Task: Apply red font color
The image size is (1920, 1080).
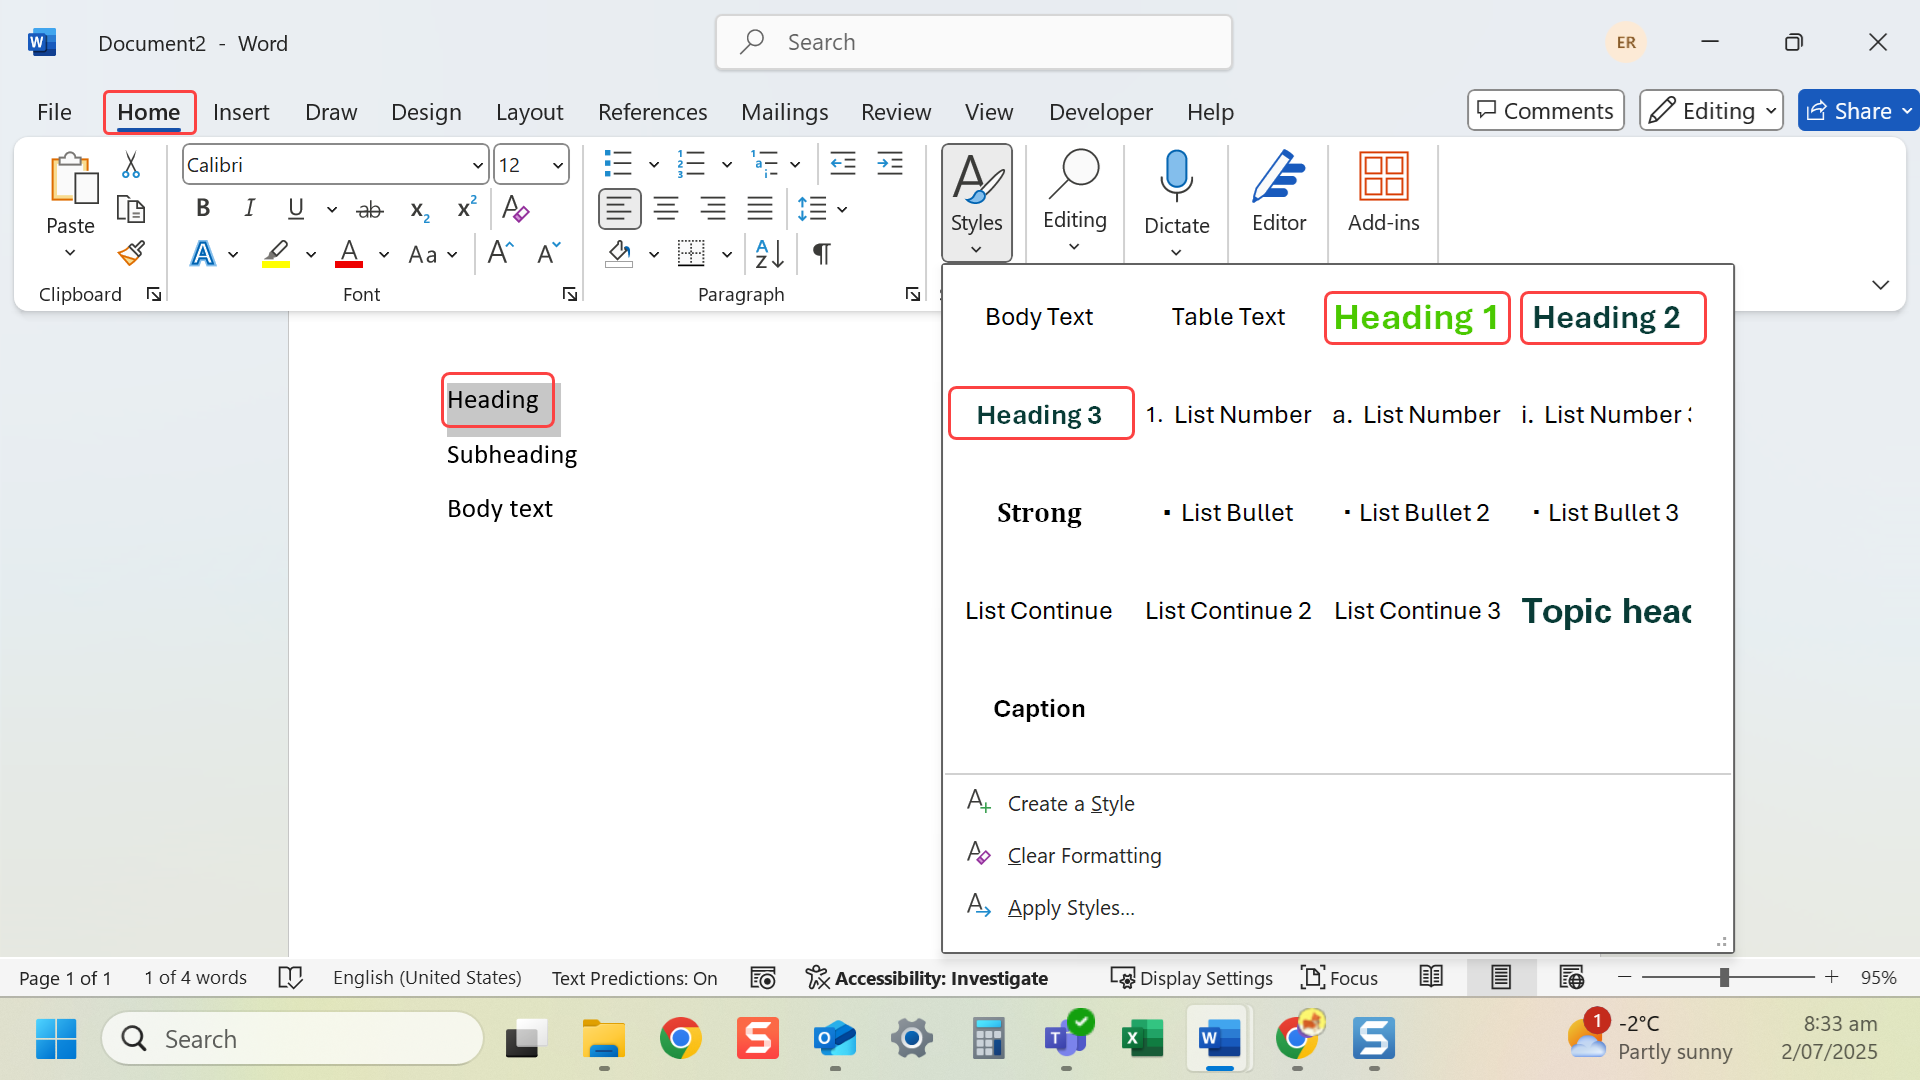Action: pos(349,254)
